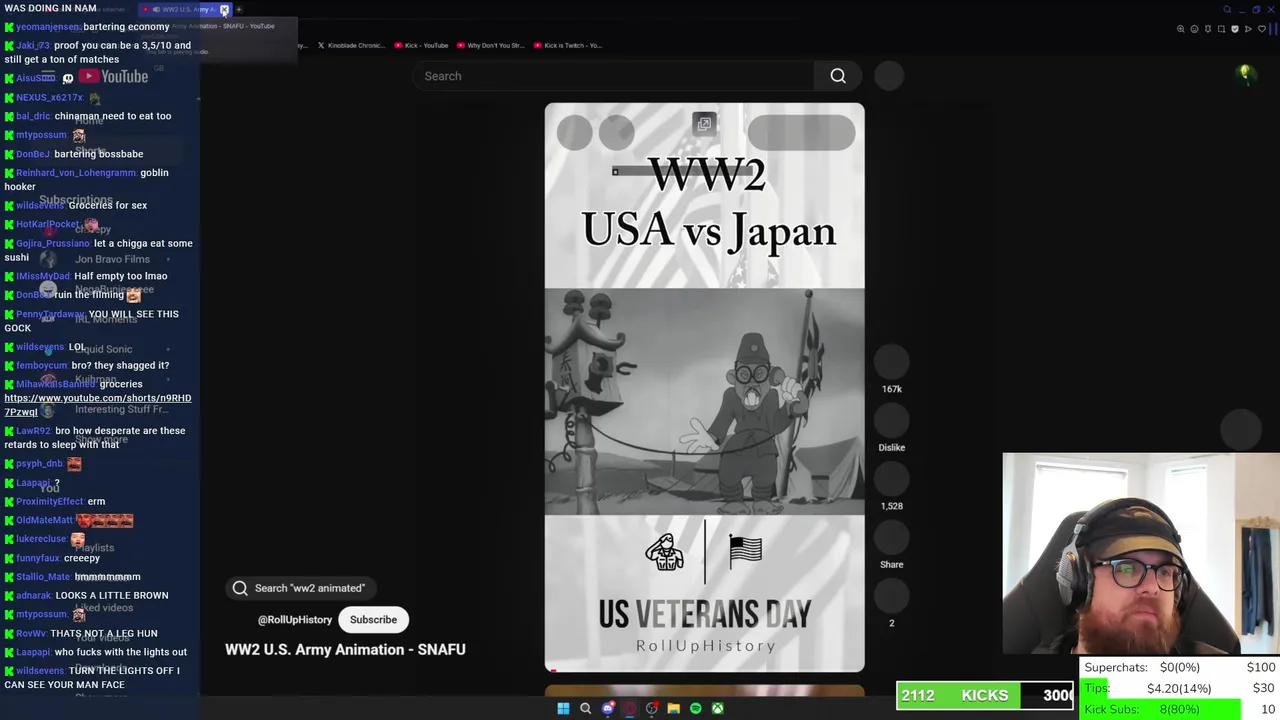Open Spotify from the taskbar
Viewport: 1280px width, 720px height.
tap(695, 709)
